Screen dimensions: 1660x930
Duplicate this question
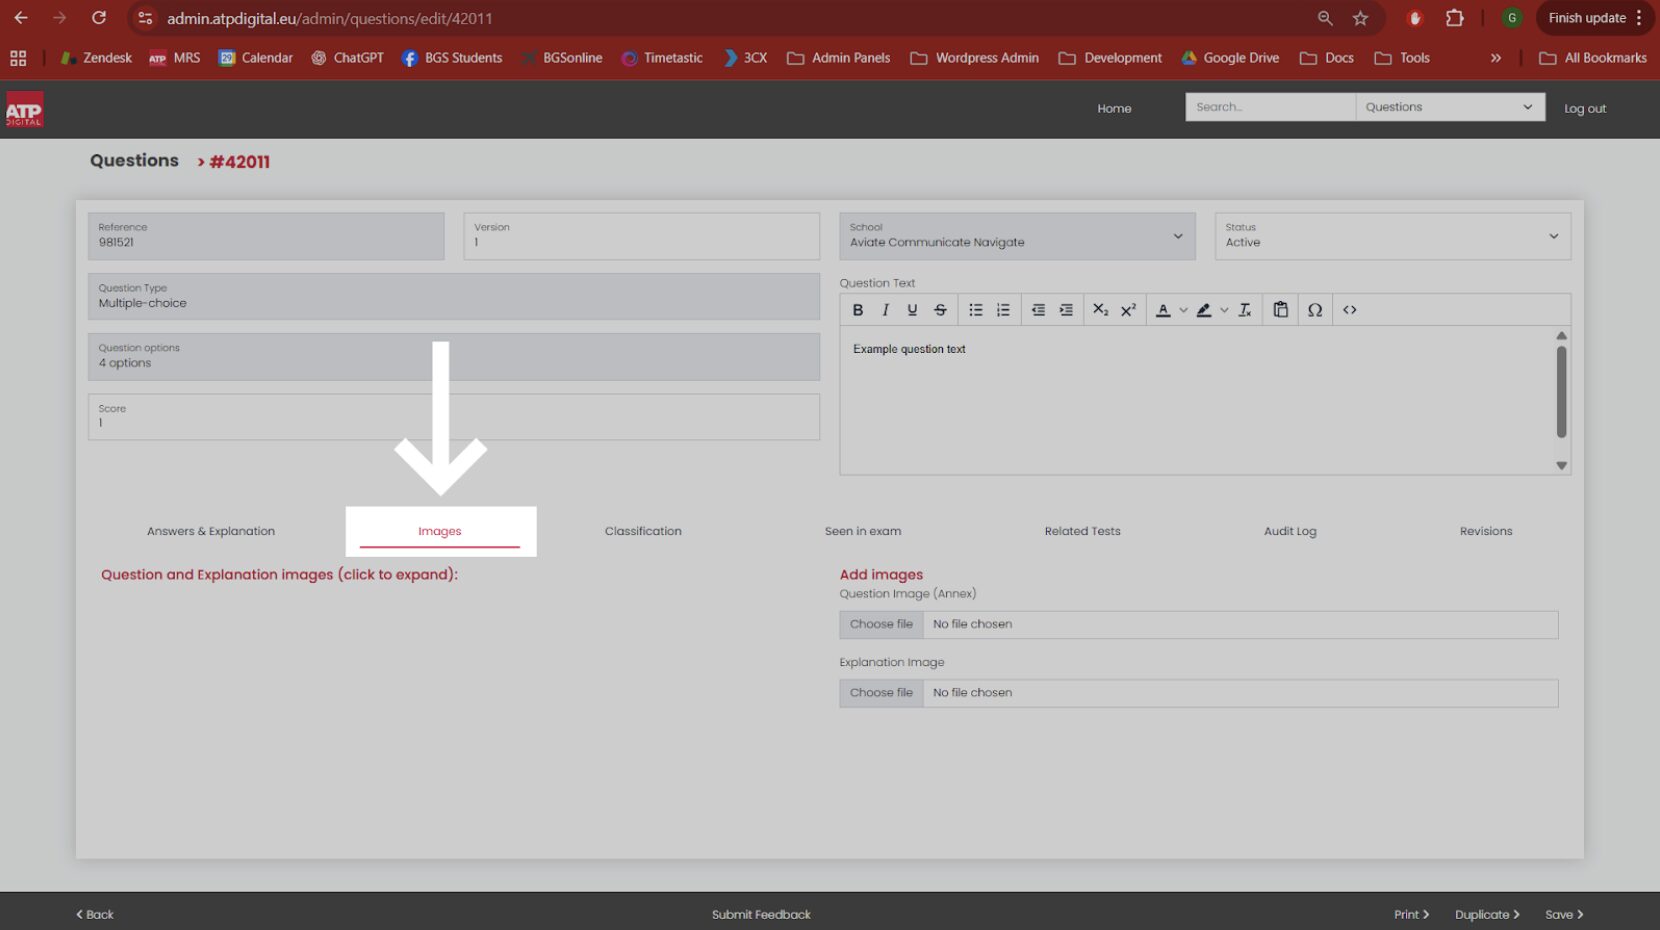[x=1487, y=914]
